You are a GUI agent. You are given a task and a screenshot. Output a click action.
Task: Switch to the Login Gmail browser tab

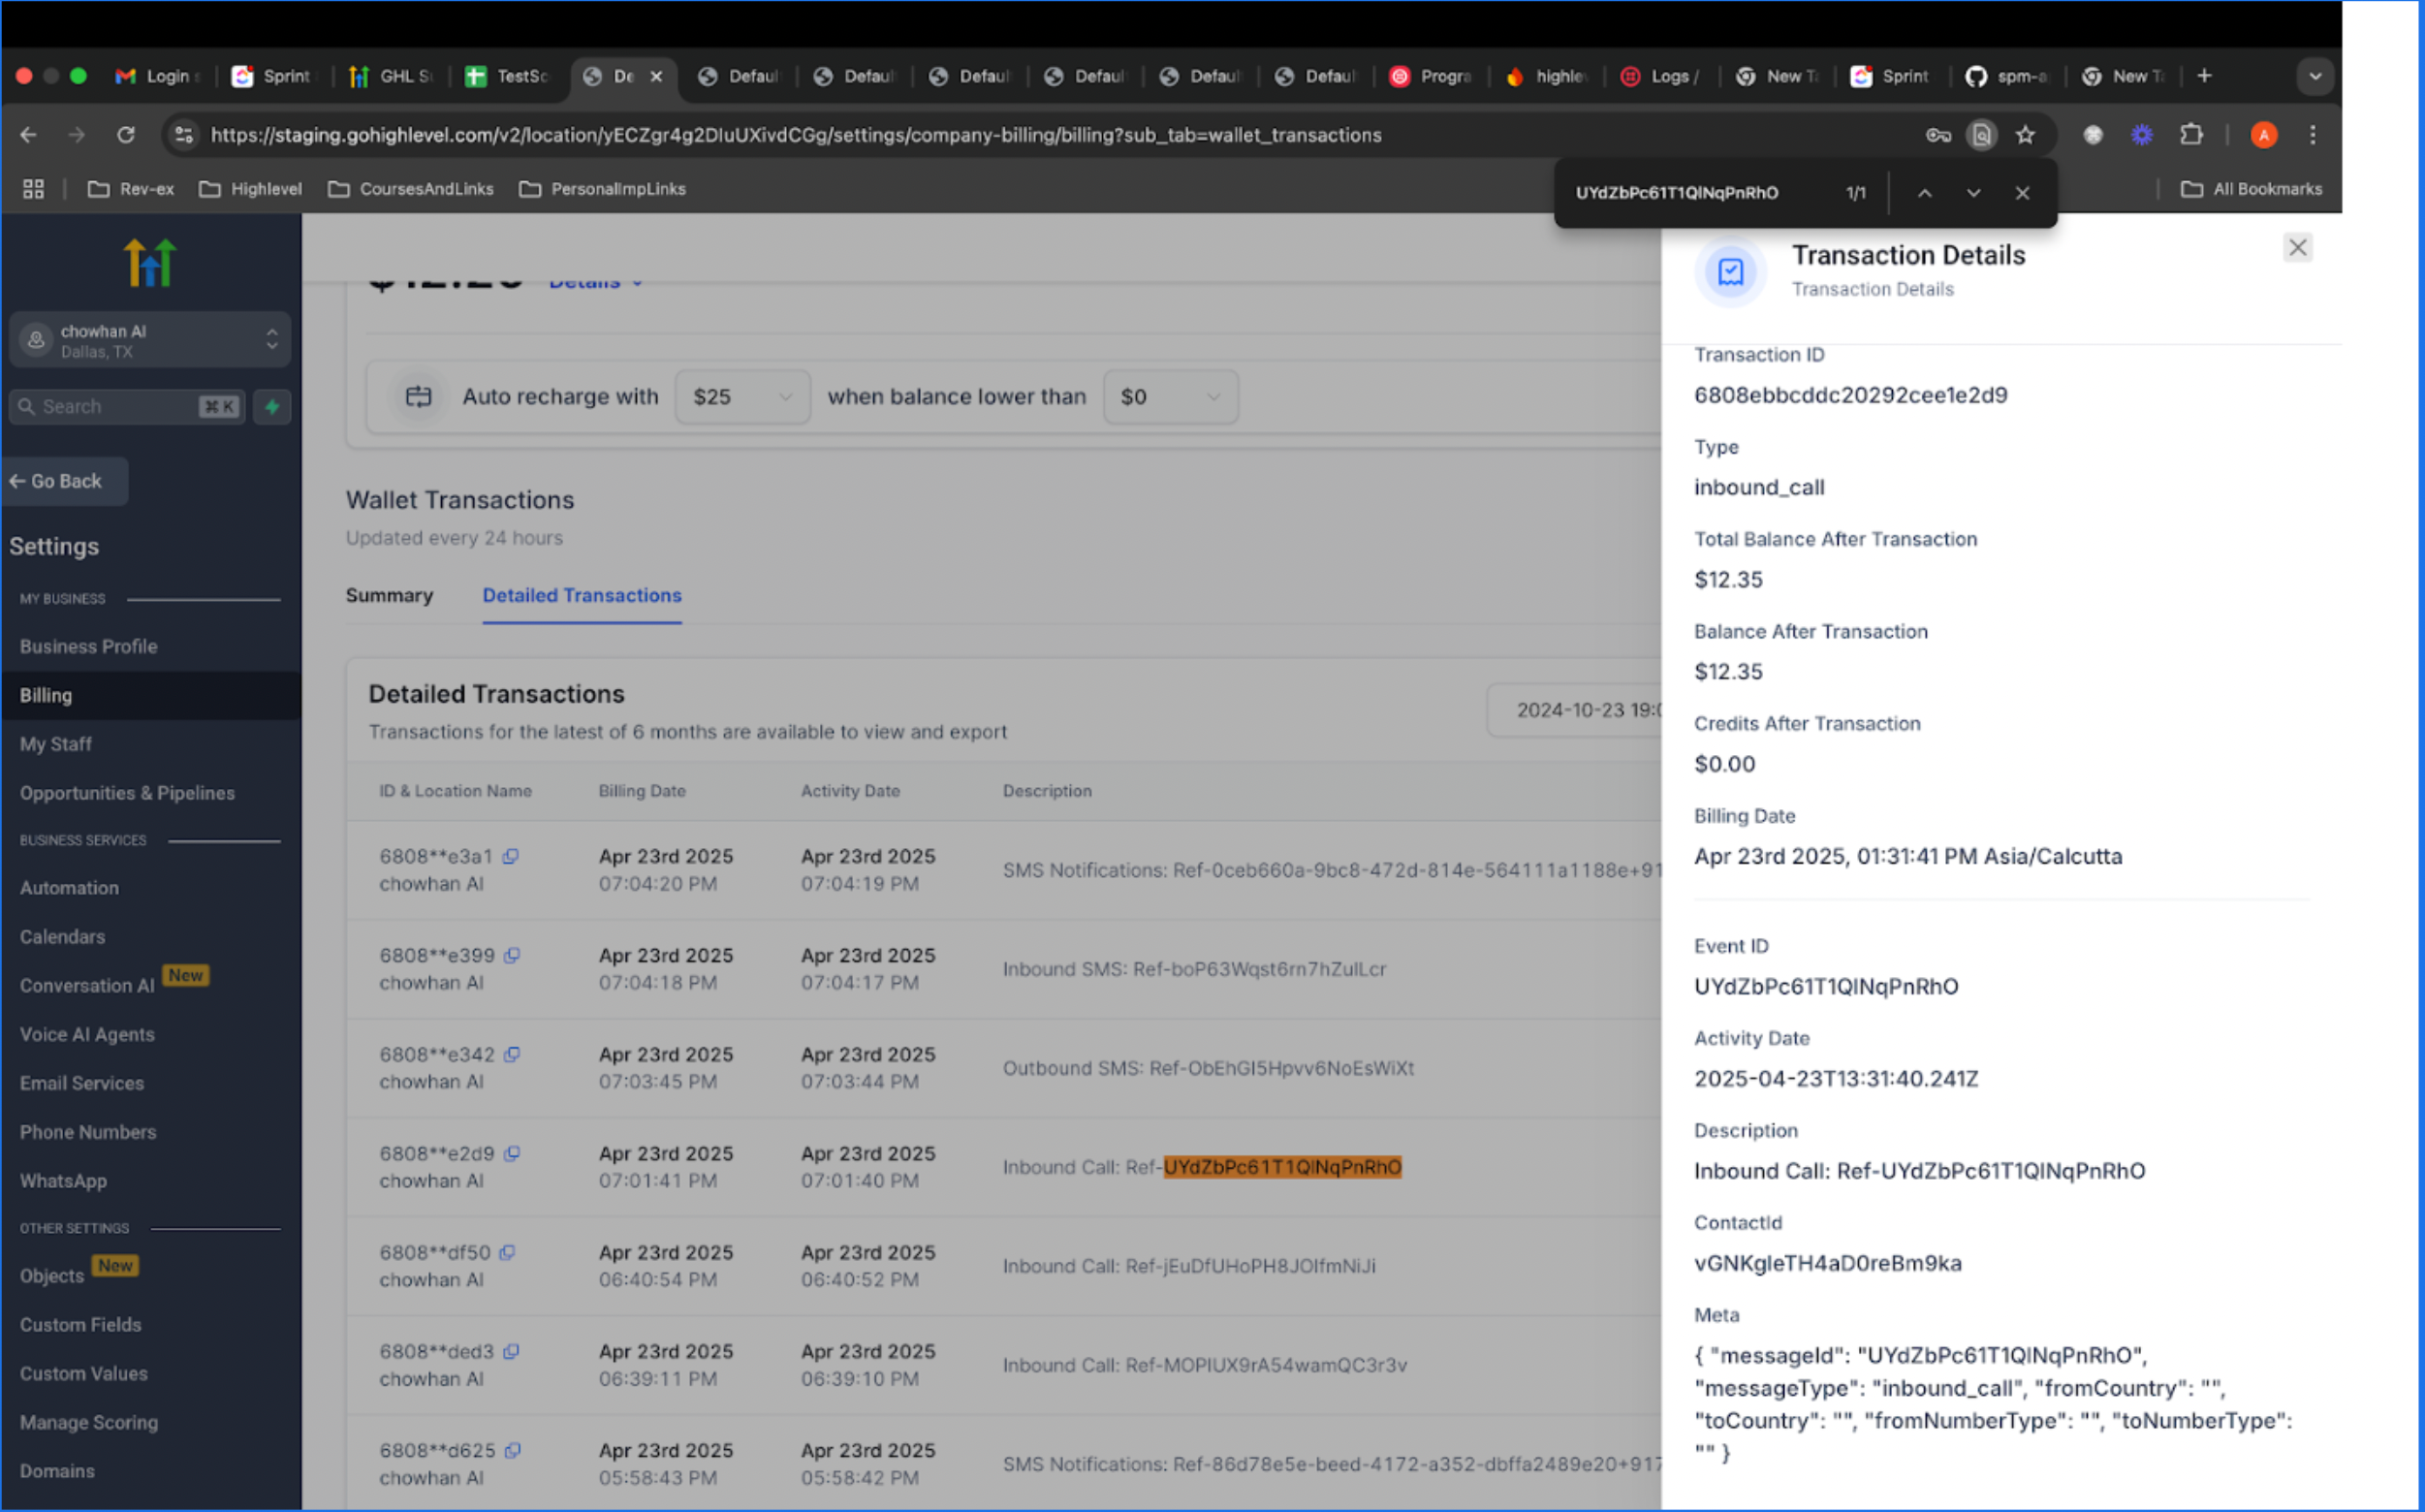click(160, 76)
